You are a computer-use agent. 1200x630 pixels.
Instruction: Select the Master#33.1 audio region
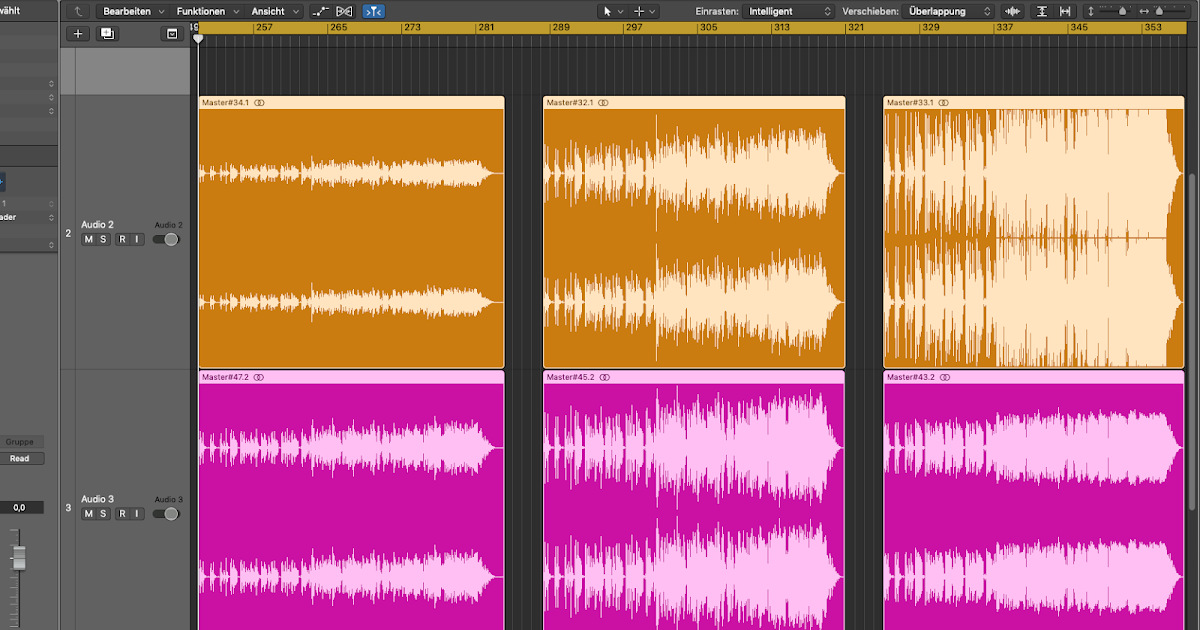coord(1034,232)
